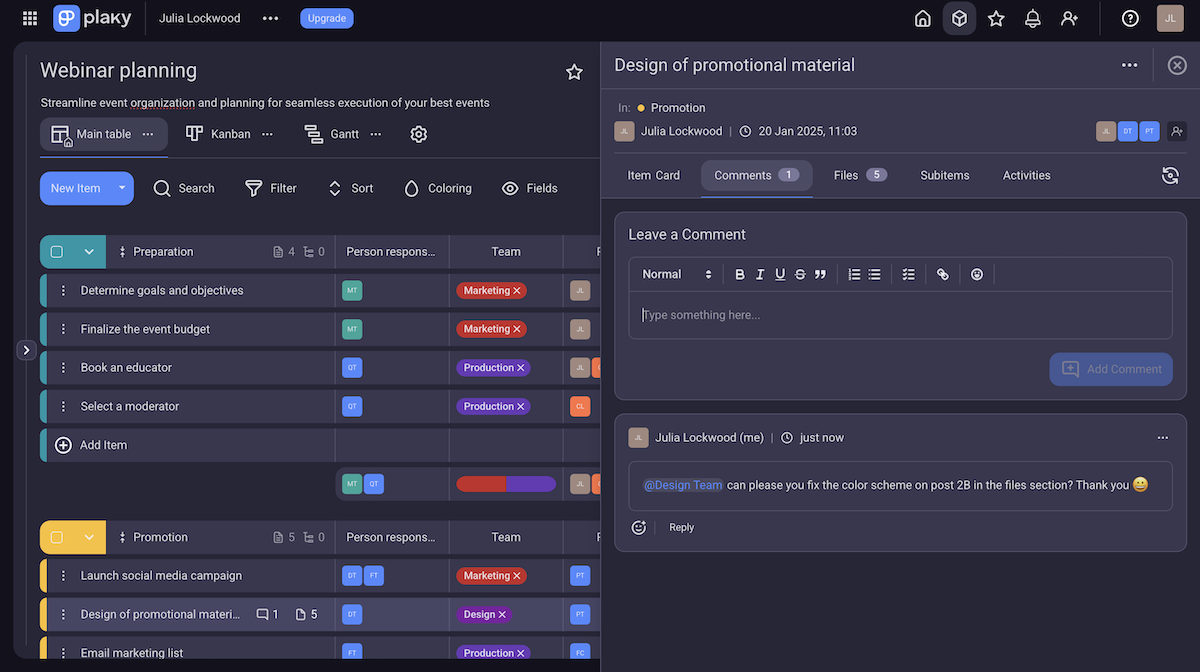Open the Filter panel

click(x=270, y=188)
